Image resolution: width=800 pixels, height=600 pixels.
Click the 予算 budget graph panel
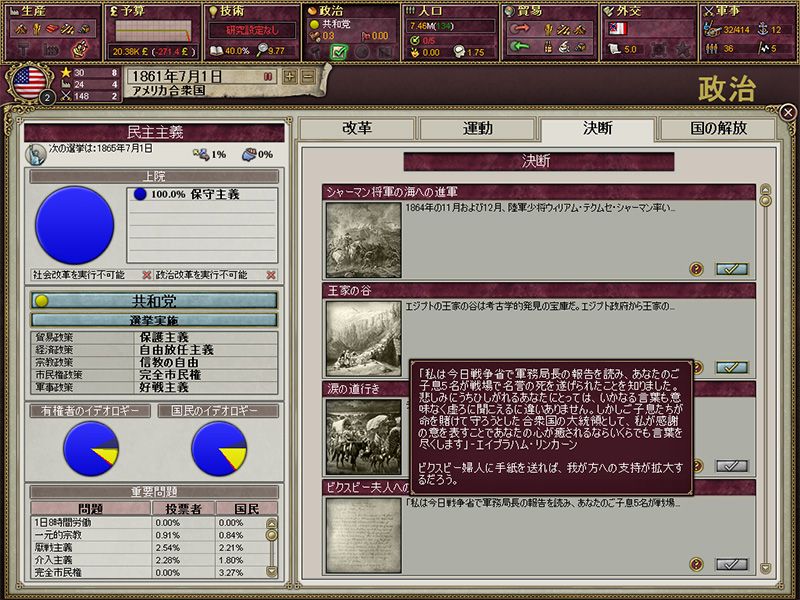pos(153,31)
